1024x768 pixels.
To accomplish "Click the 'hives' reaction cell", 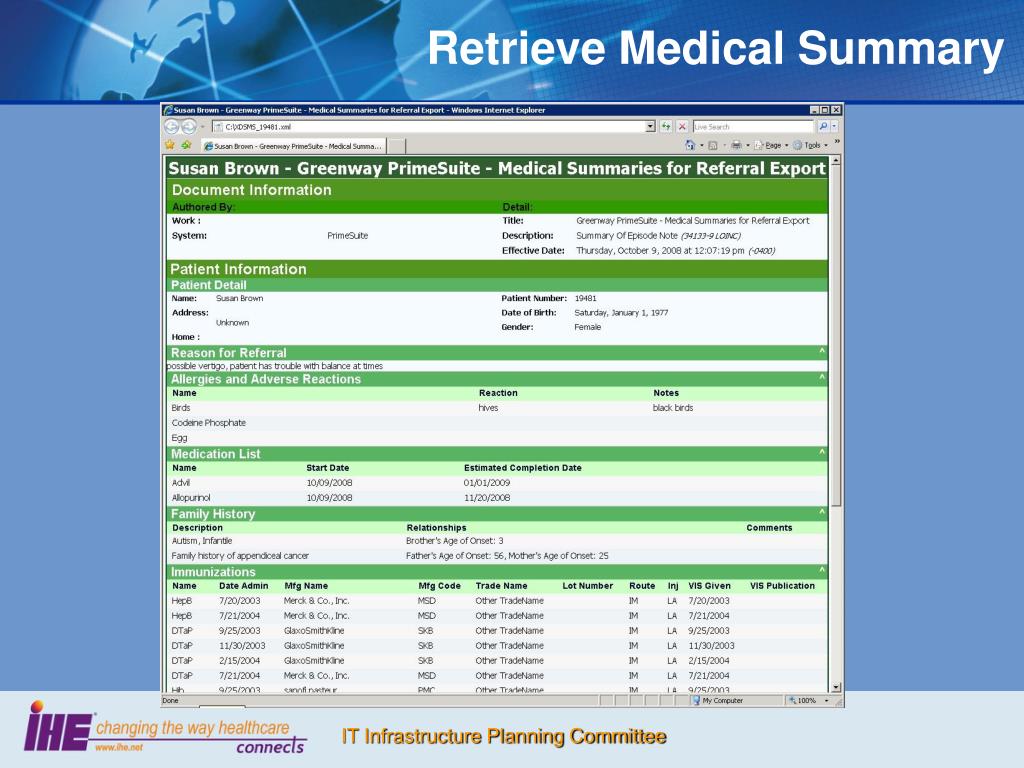I will (x=488, y=408).
